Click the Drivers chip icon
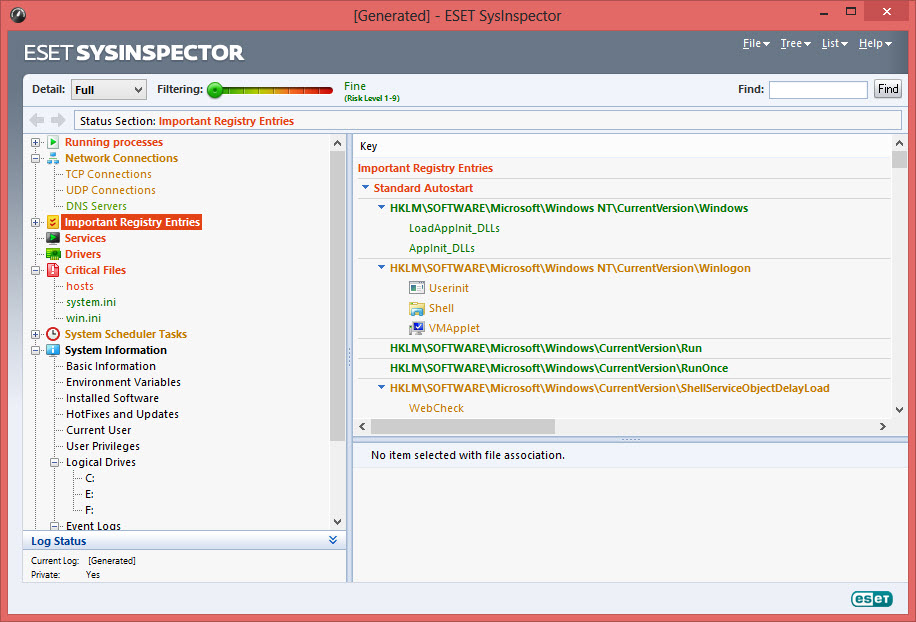Viewport: 916px width, 622px height. click(x=53, y=254)
